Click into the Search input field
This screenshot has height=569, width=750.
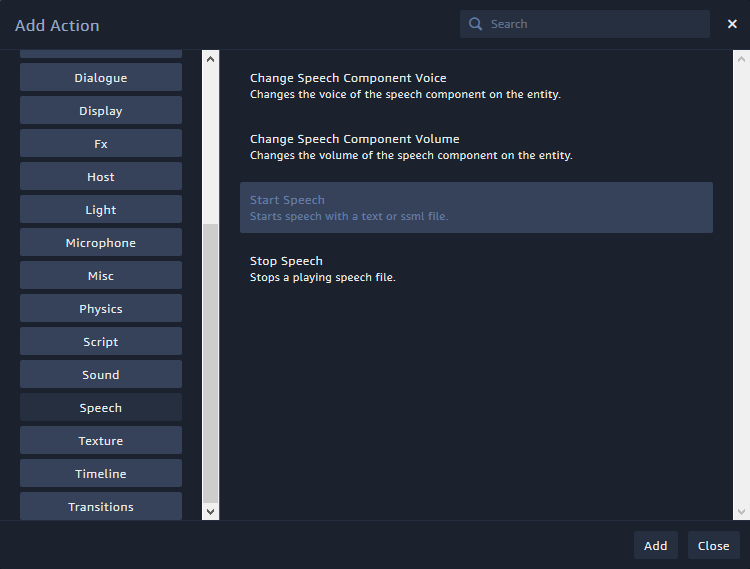pos(585,24)
